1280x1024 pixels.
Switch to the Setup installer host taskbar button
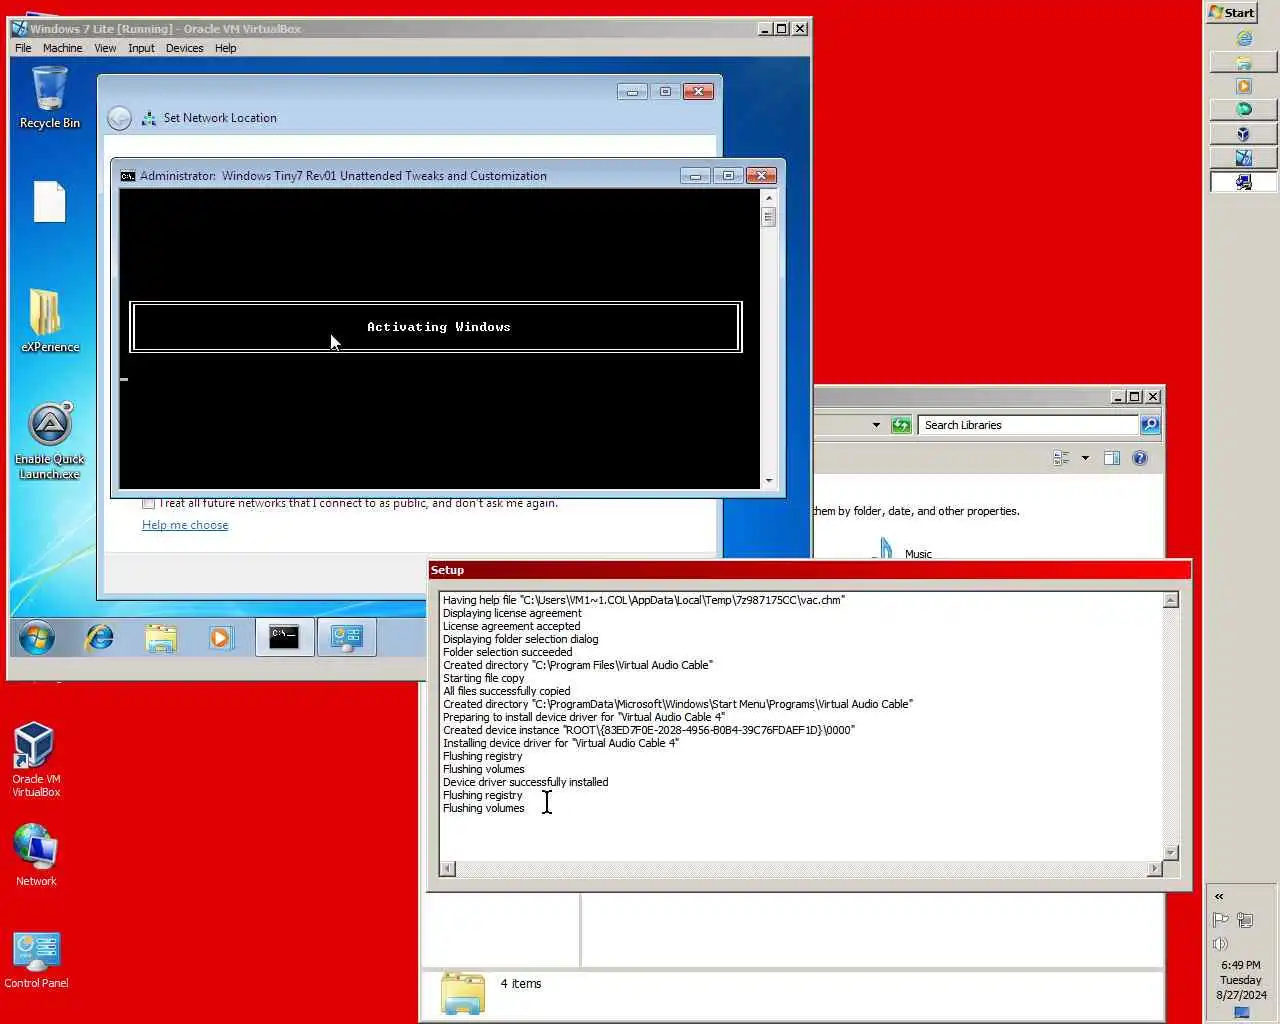tap(1243, 182)
